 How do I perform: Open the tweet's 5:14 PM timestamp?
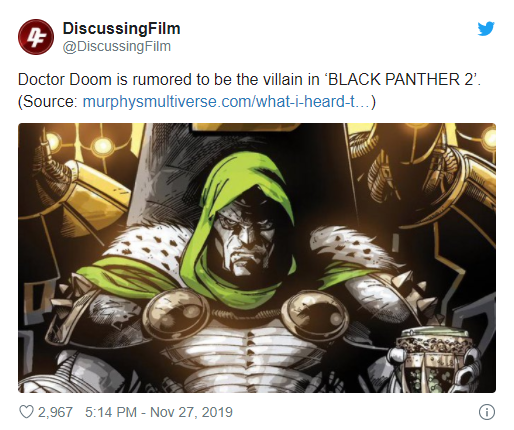[111, 412]
